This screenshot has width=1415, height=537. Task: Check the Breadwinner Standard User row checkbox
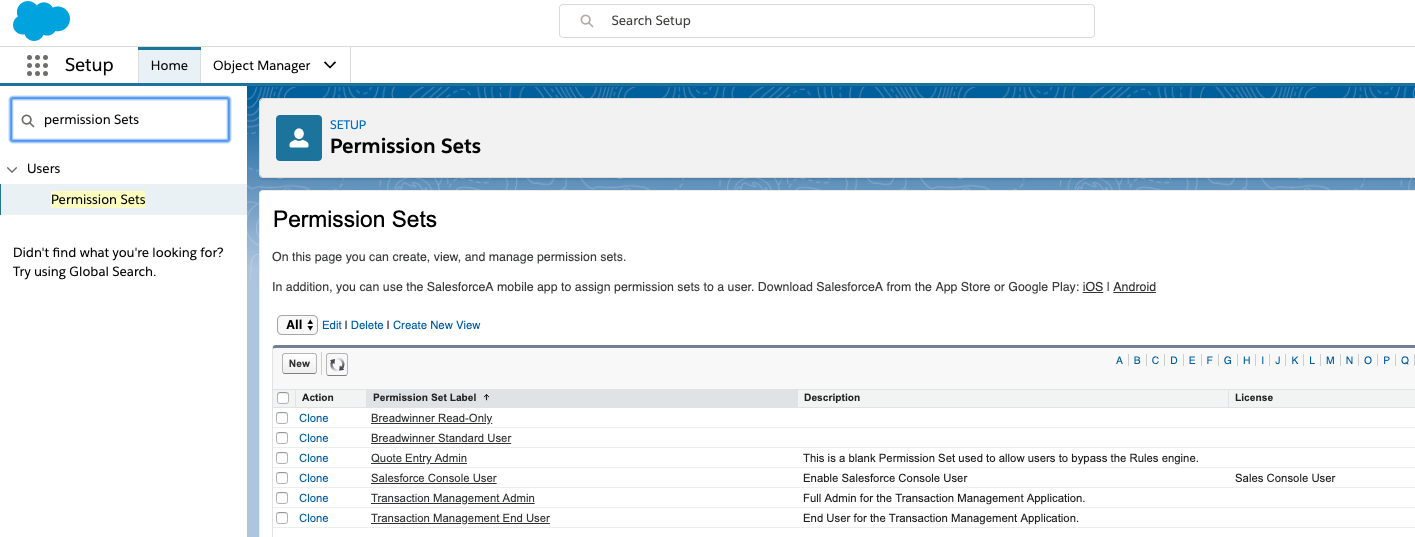click(282, 438)
